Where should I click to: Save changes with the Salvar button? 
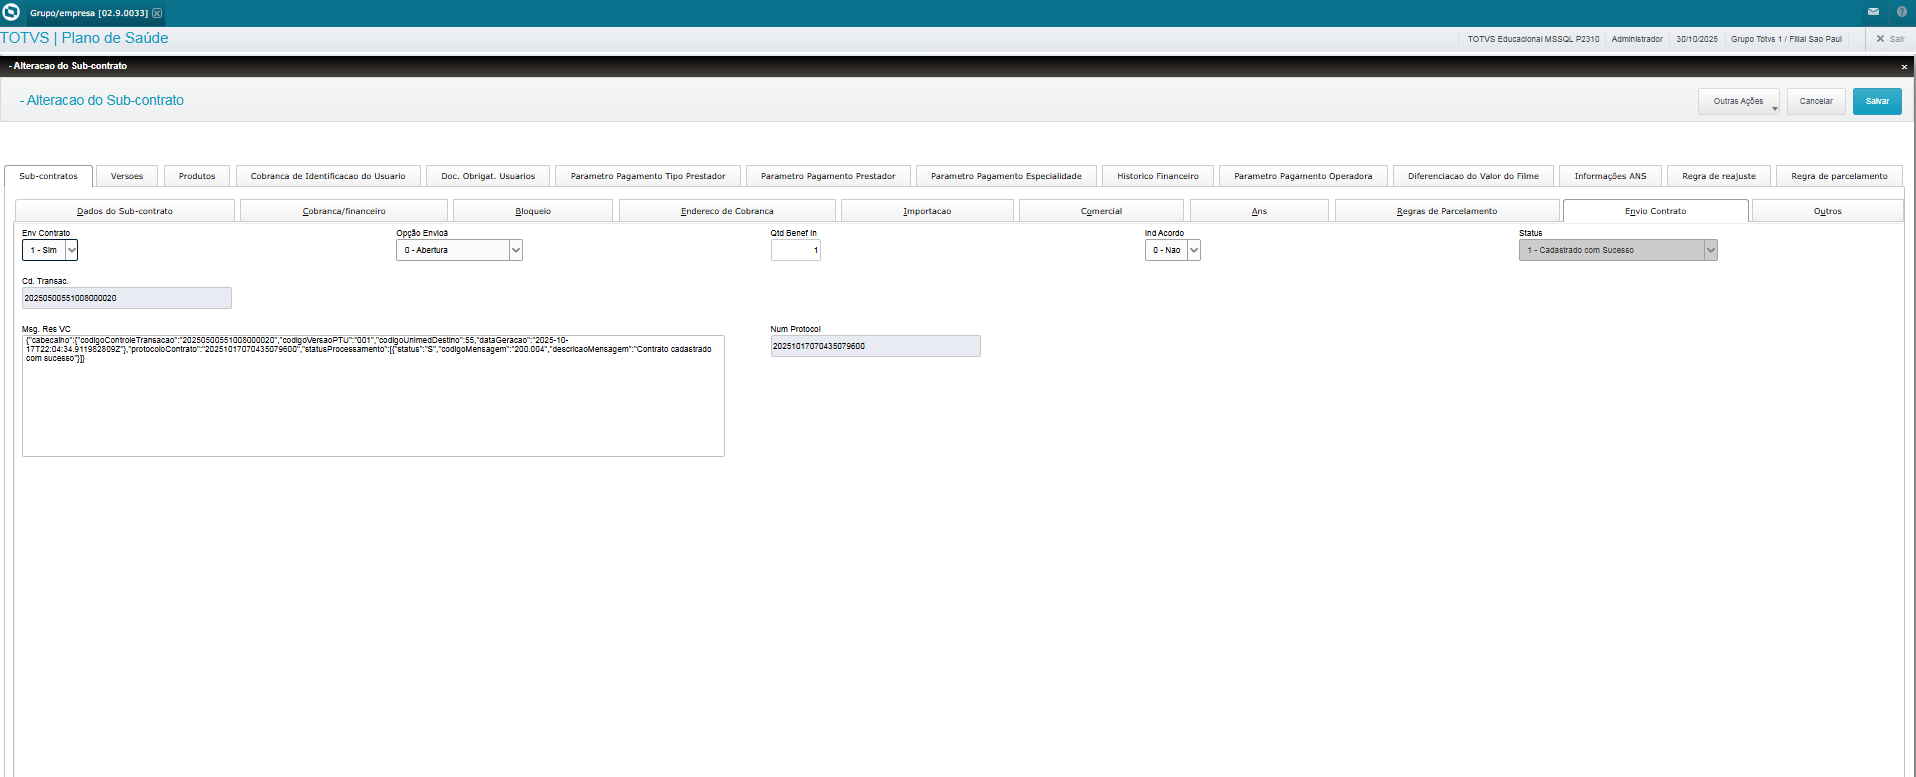[1877, 101]
